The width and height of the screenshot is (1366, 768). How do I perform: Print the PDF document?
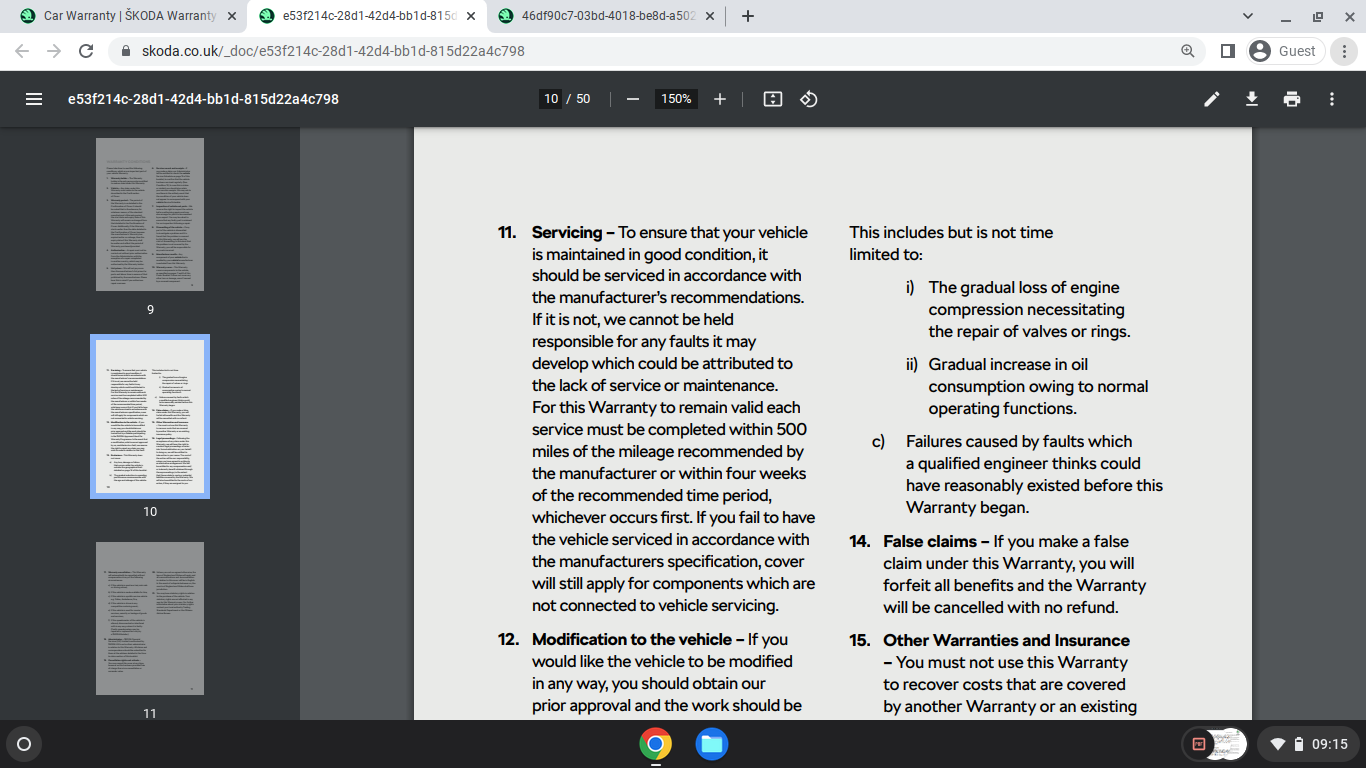coord(1292,99)
